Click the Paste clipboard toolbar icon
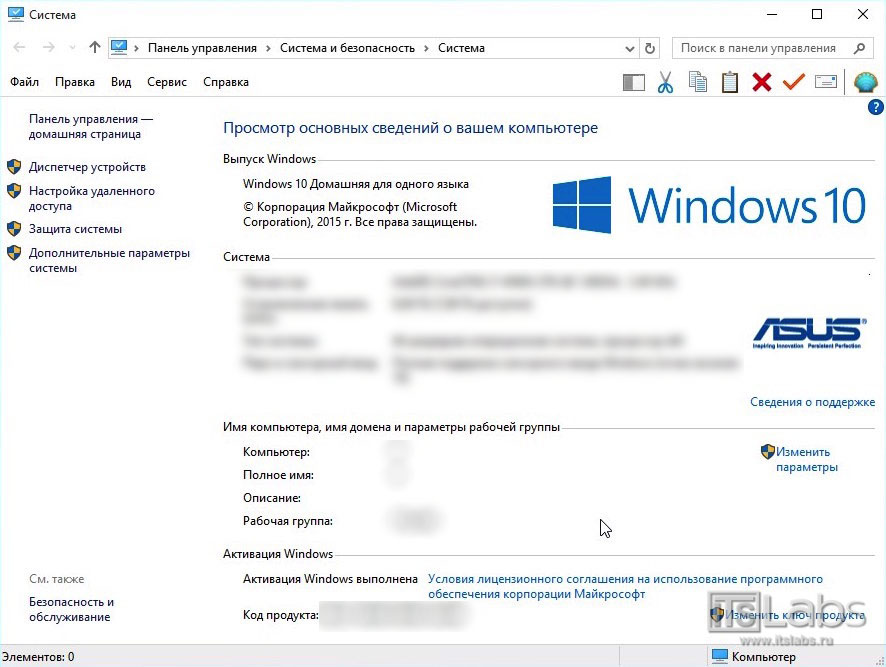 (729, 82)
